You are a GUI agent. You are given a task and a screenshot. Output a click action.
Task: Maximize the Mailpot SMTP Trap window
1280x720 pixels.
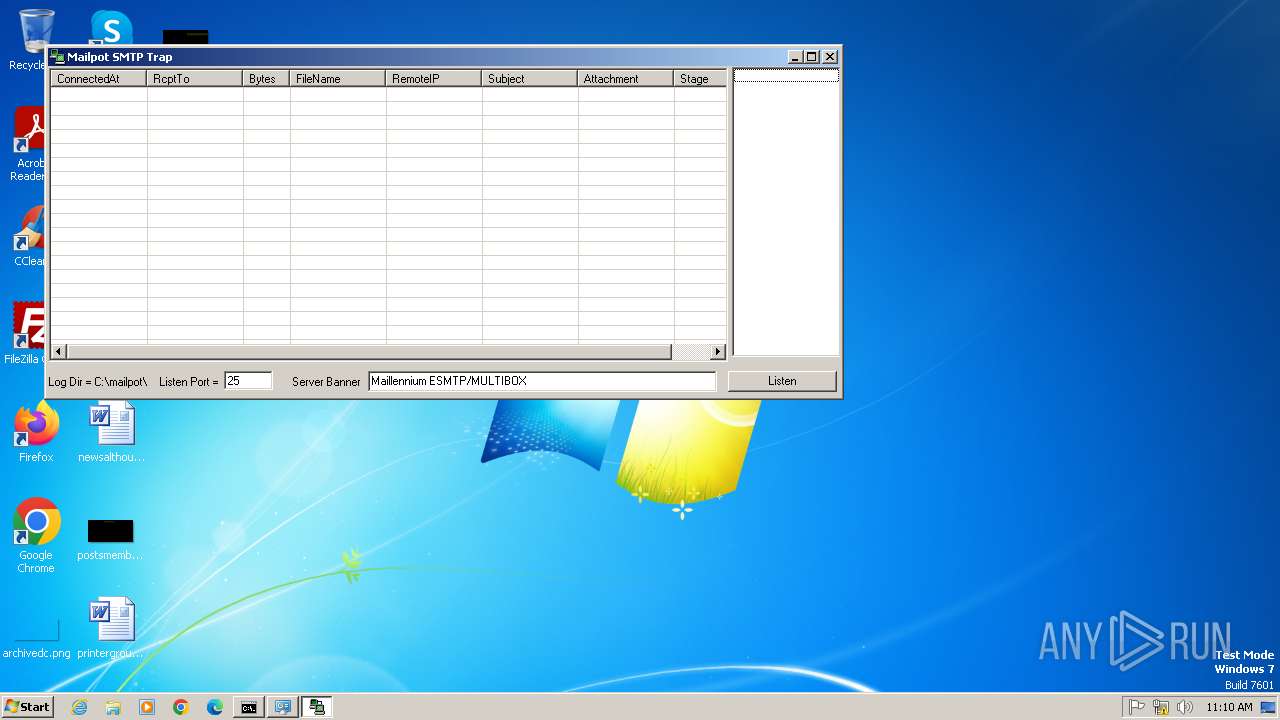812,57
